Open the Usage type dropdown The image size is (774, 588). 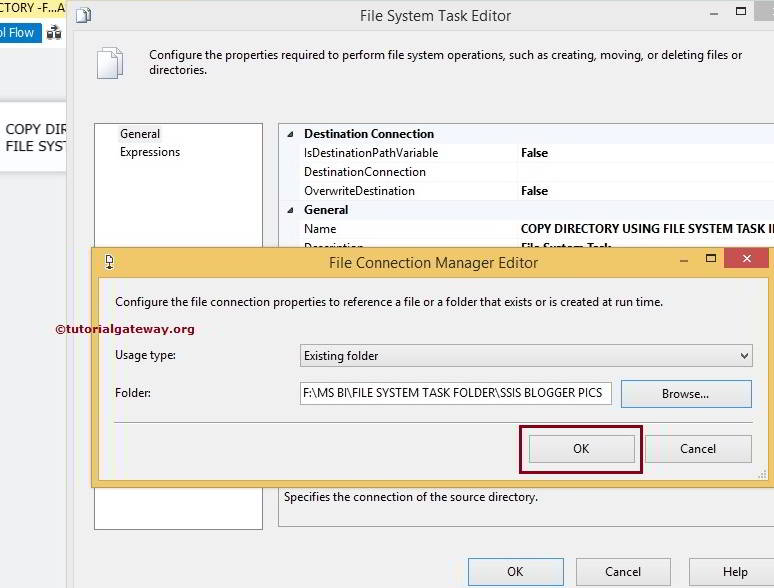[x=526, y=356]
